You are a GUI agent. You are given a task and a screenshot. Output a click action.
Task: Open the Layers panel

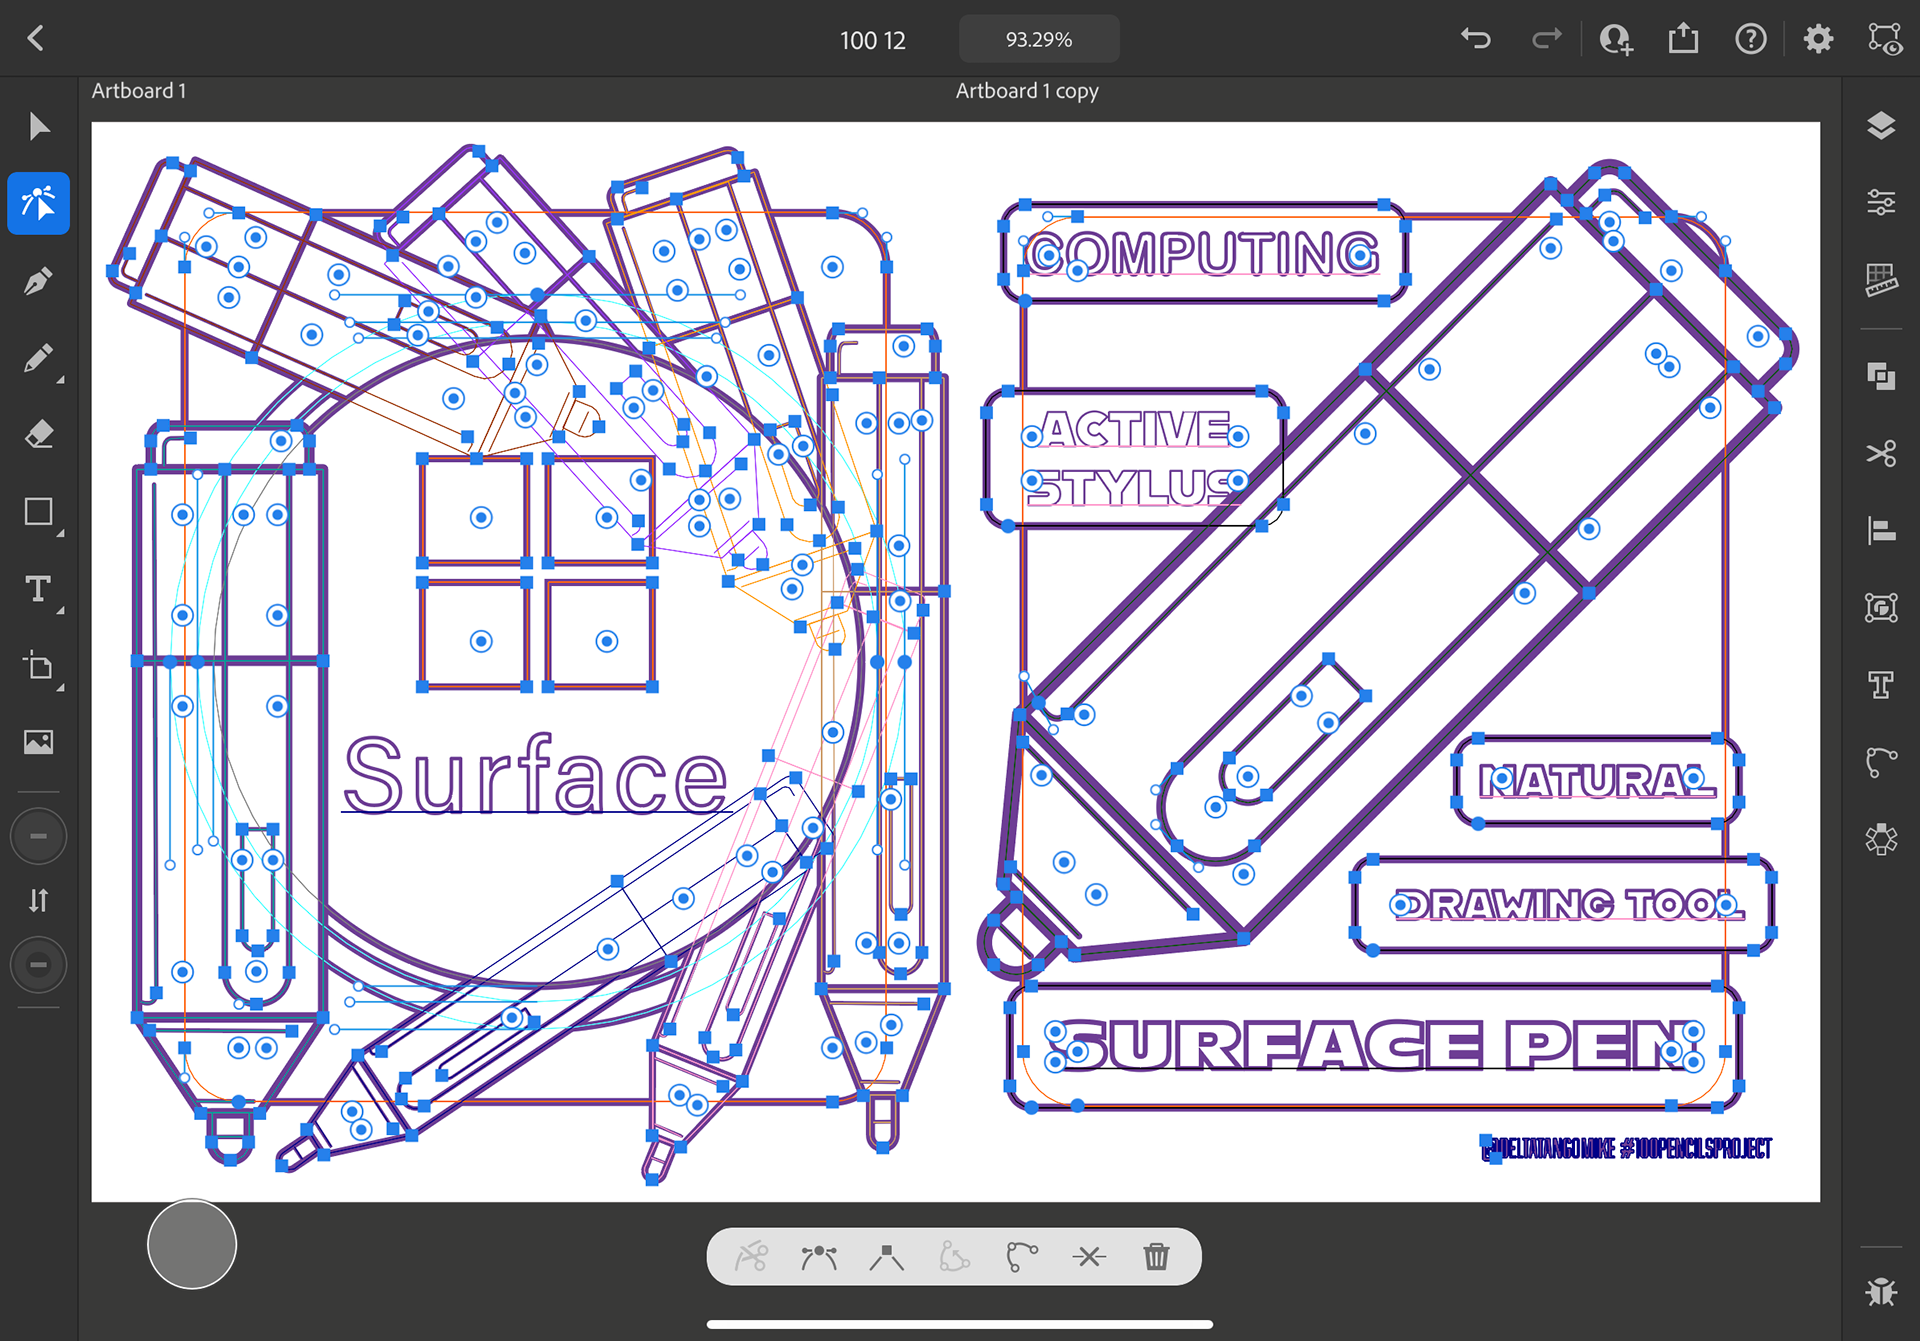coord(1881,126)
